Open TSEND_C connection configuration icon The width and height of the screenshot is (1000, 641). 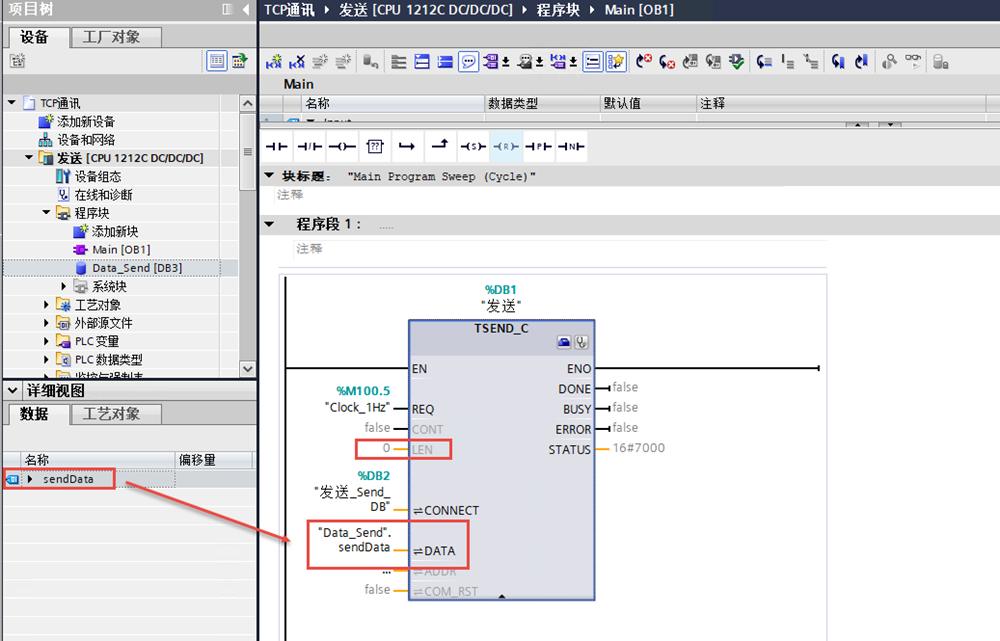click(564, 342)
